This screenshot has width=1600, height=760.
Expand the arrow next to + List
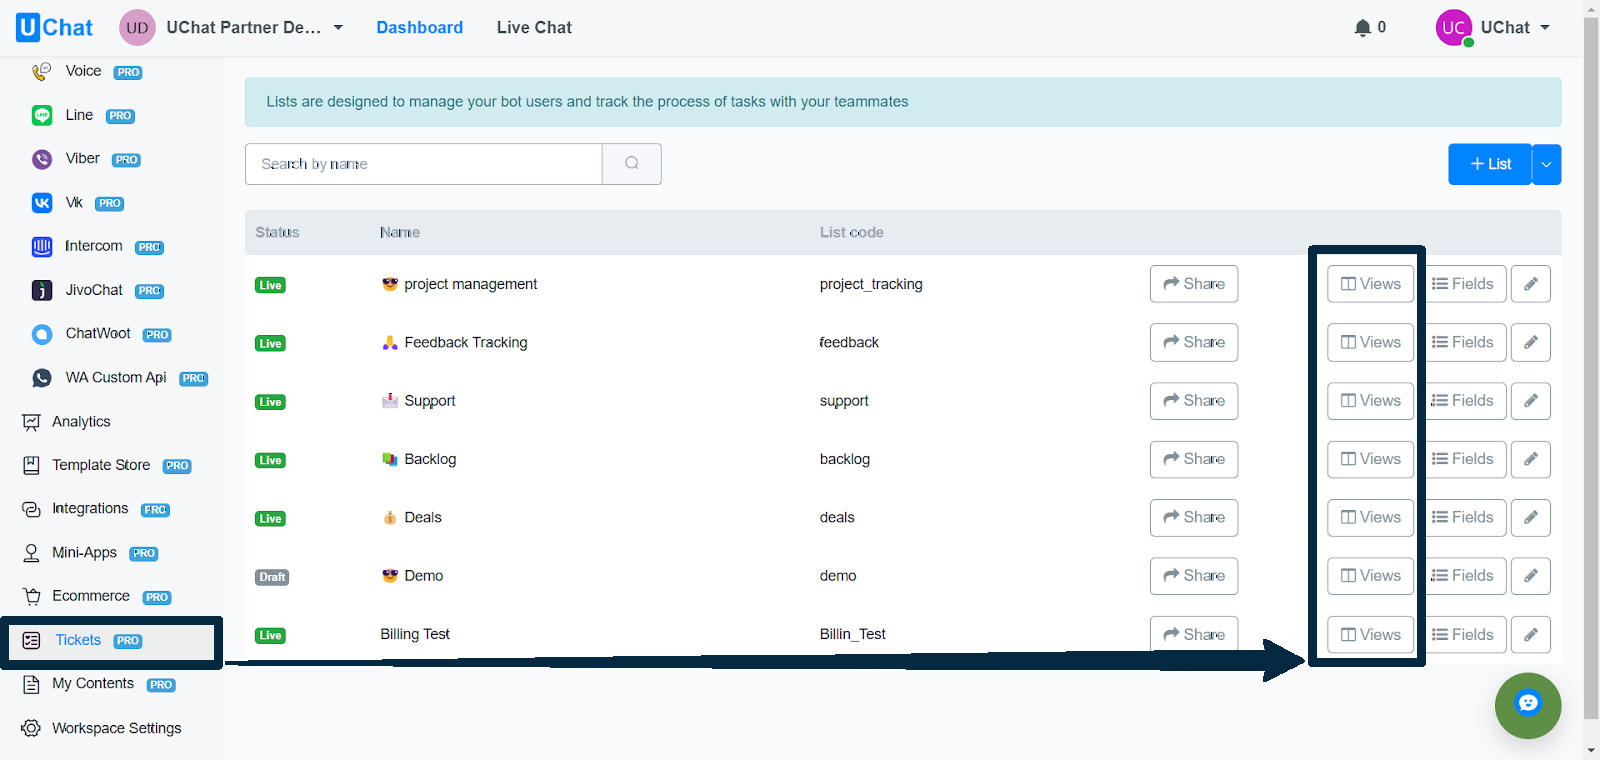coord(1546,164)
